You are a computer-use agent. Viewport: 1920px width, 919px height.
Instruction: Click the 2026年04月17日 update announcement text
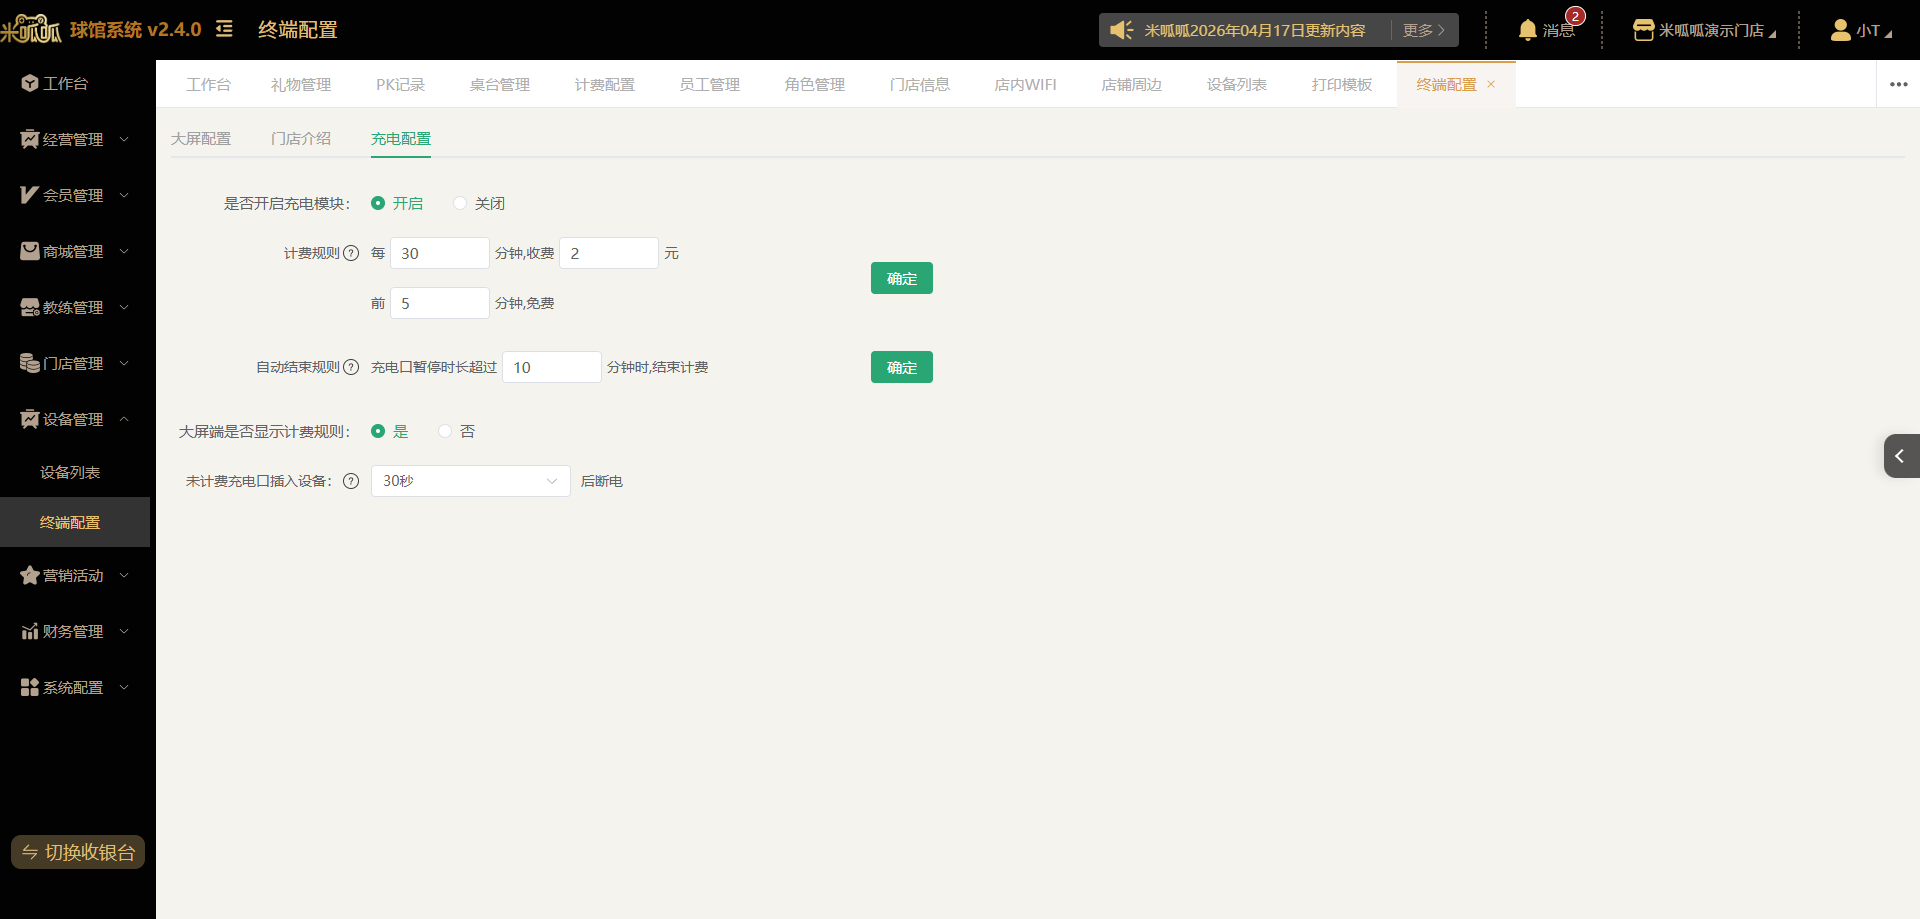pyautogui.click(x=1255, y=30)
